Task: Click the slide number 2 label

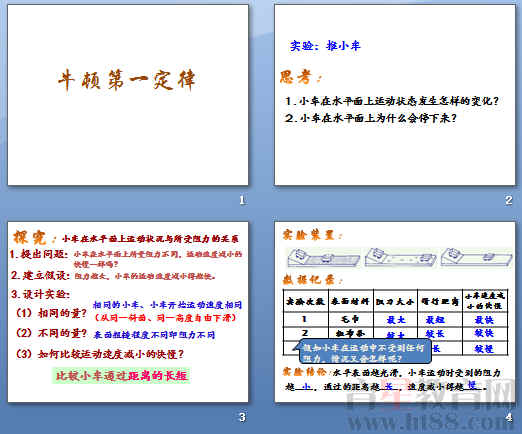Action: click(x=508, y=200)
